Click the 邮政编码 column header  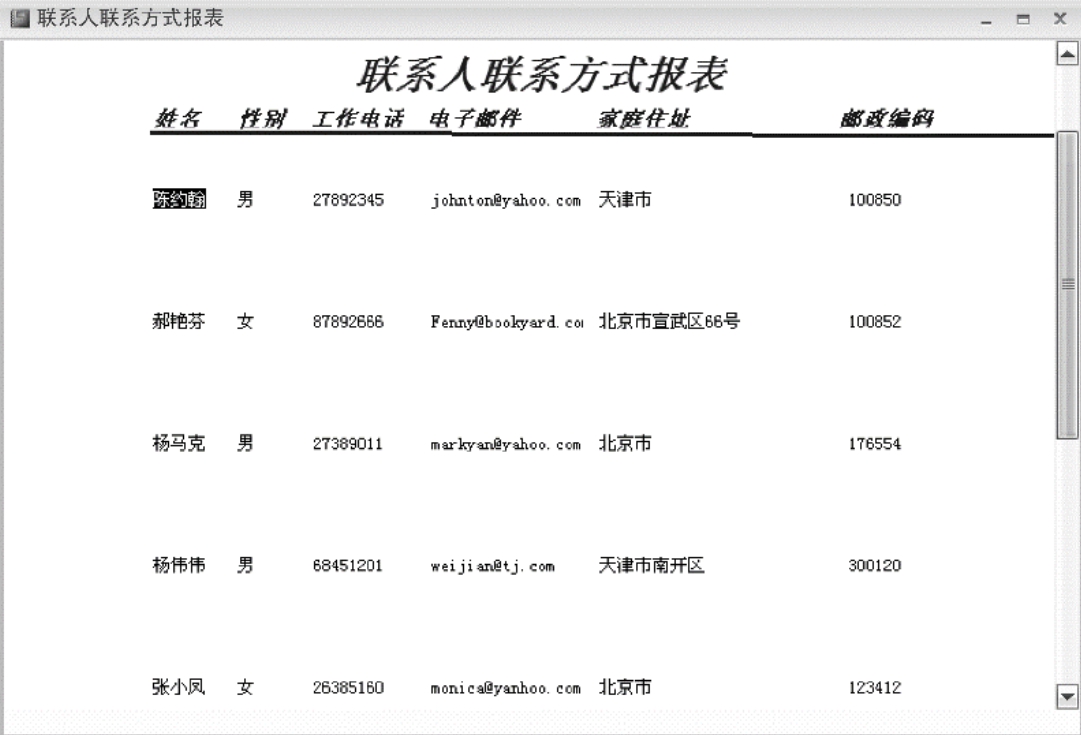click(886, 119)
